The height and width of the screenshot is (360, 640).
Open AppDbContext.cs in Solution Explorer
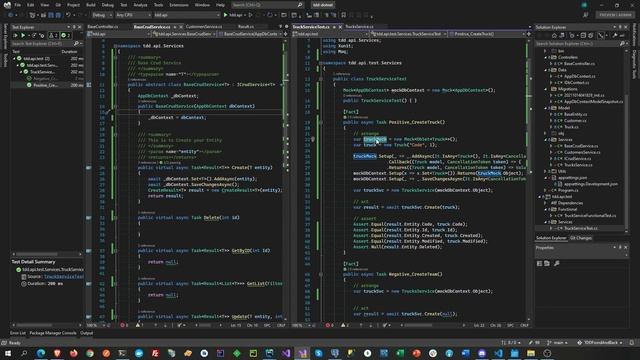pos(579,76)
